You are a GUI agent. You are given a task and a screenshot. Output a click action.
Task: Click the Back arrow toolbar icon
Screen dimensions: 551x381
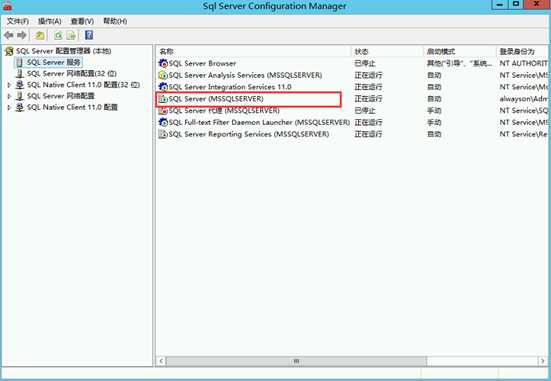click(9, 35)
